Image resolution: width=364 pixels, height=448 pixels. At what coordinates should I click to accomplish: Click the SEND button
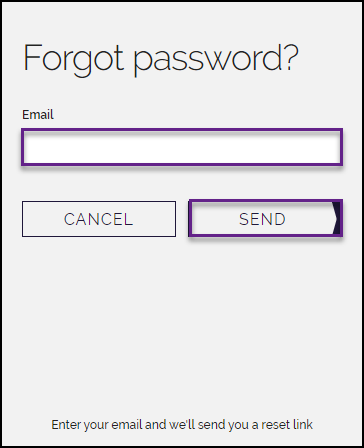(265, 218)
